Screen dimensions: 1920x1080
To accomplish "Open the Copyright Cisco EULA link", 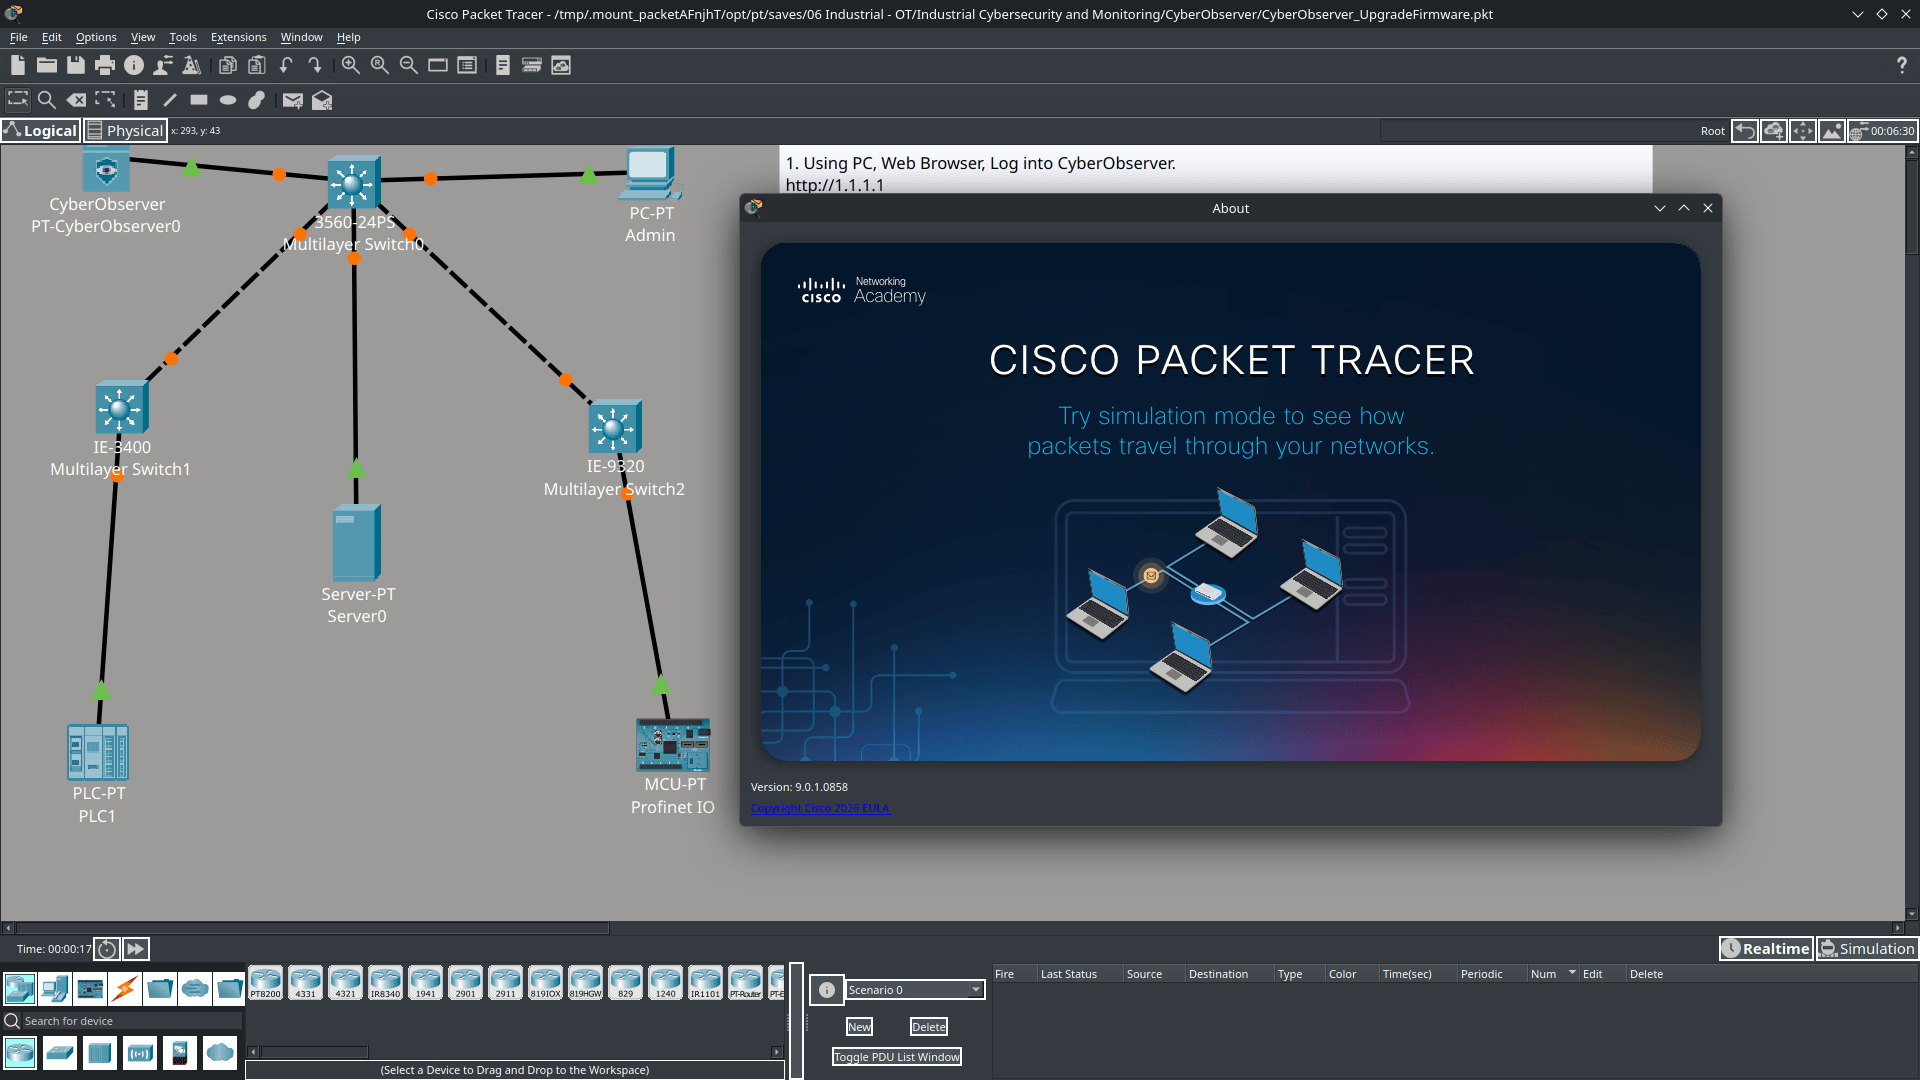I will pyautogui.click(x=820, y=808).
